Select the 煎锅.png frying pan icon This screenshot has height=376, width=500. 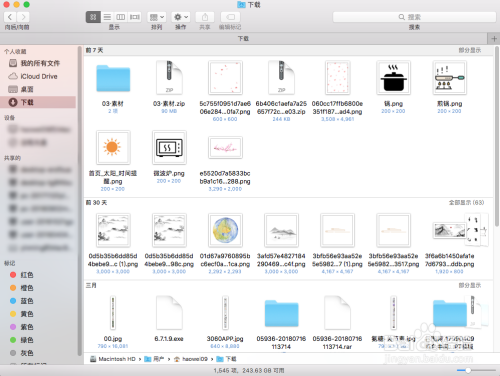(x=449, y=78)
